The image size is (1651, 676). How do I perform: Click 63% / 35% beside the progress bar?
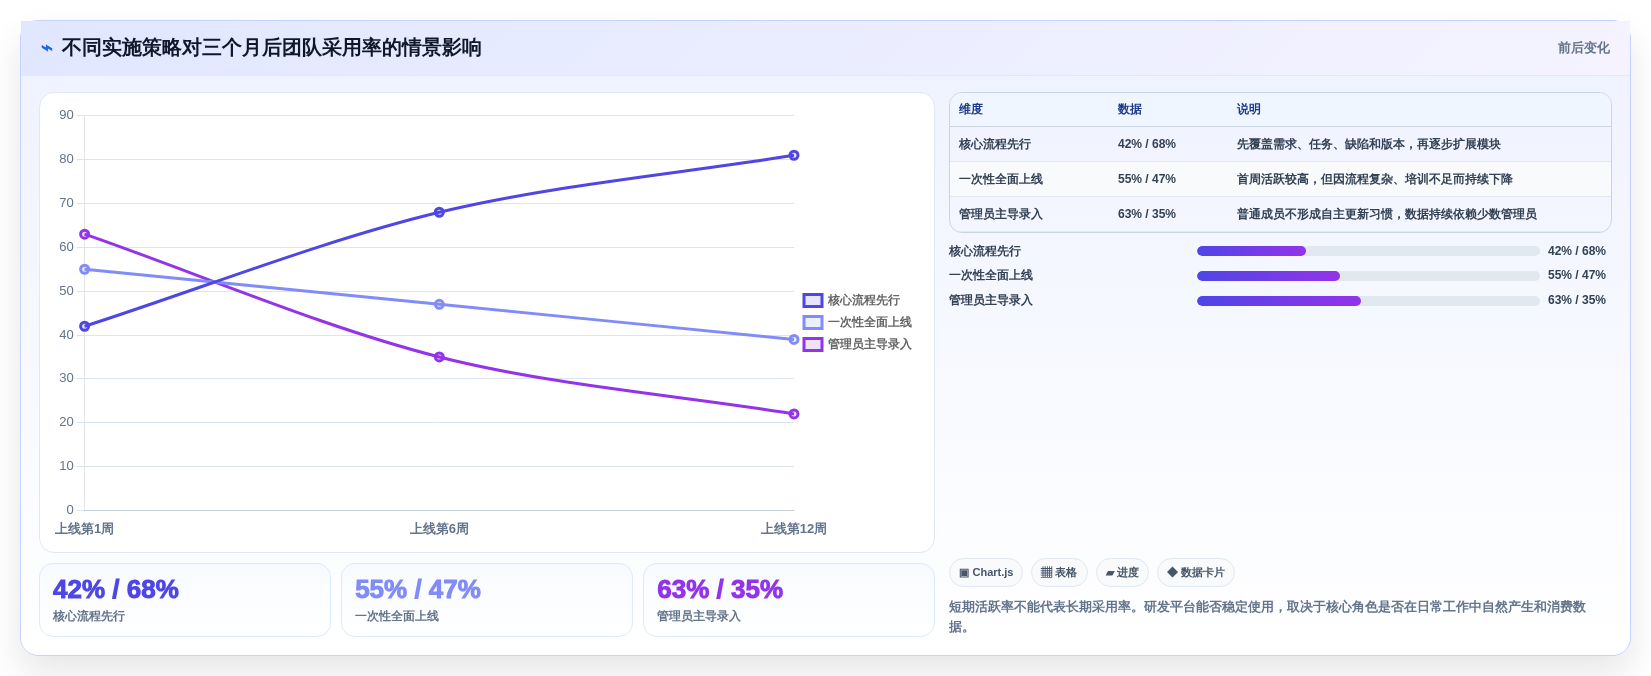[1577, 300]
